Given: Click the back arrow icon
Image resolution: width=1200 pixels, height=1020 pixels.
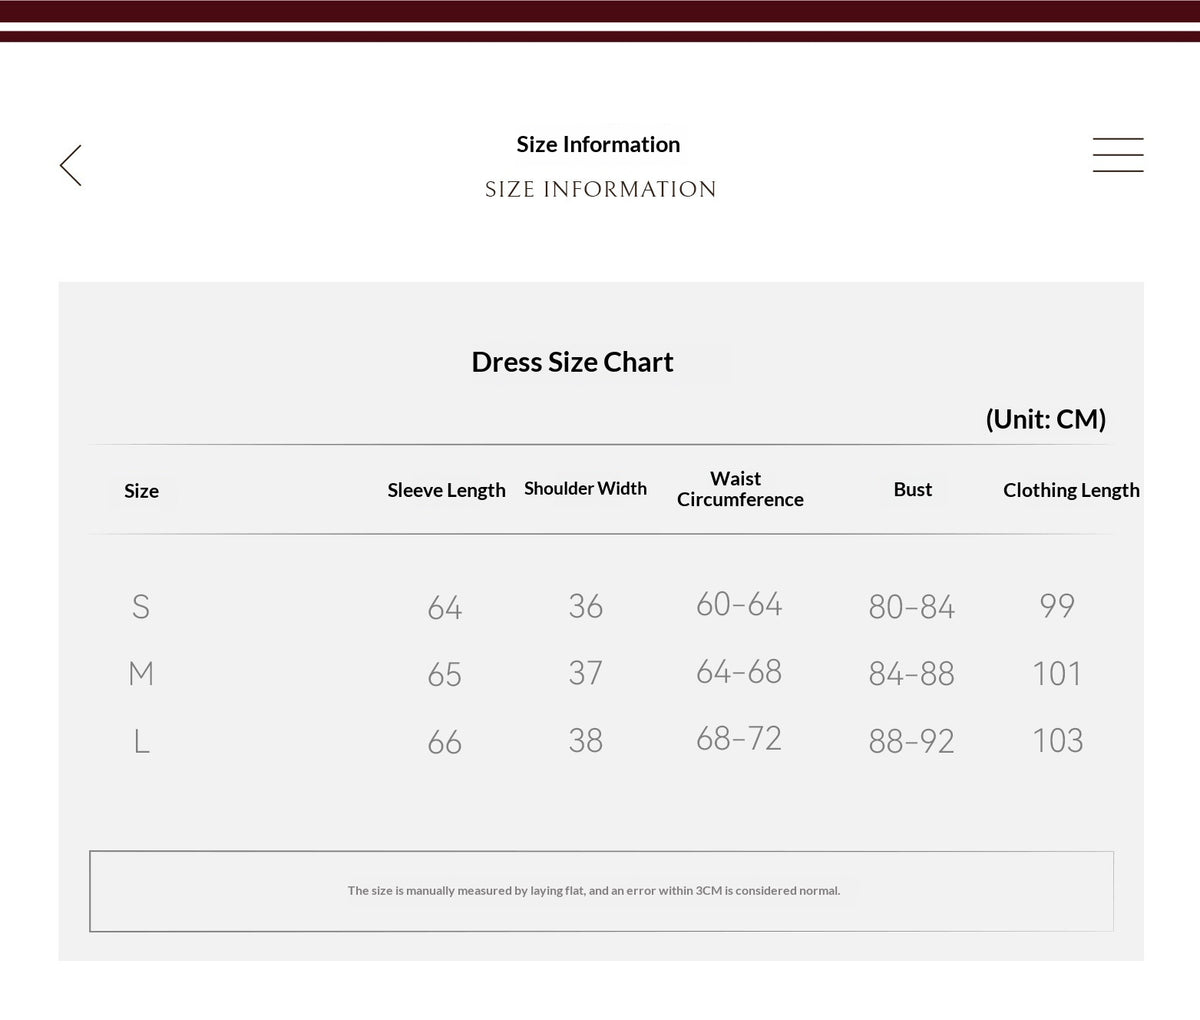Looking at the screenshot, I should pos(70,165).
